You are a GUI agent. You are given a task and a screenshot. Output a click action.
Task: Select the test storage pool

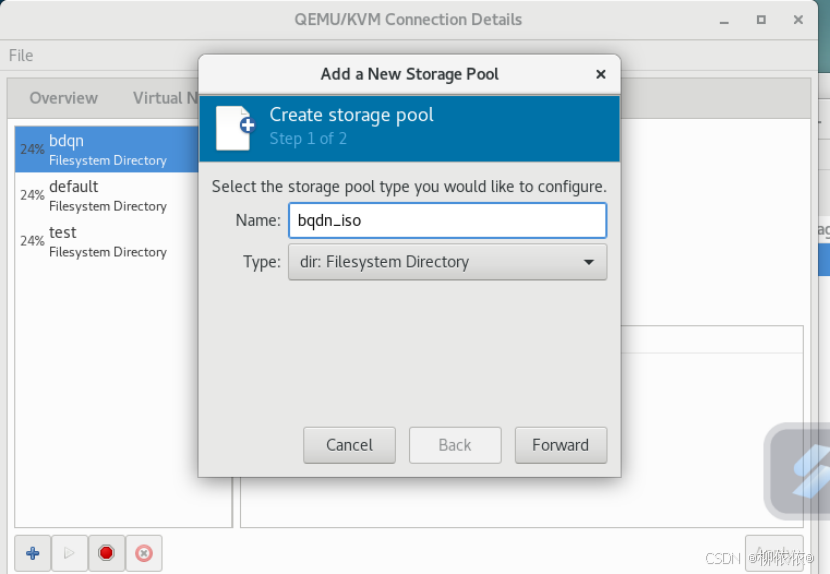[105, 241]
